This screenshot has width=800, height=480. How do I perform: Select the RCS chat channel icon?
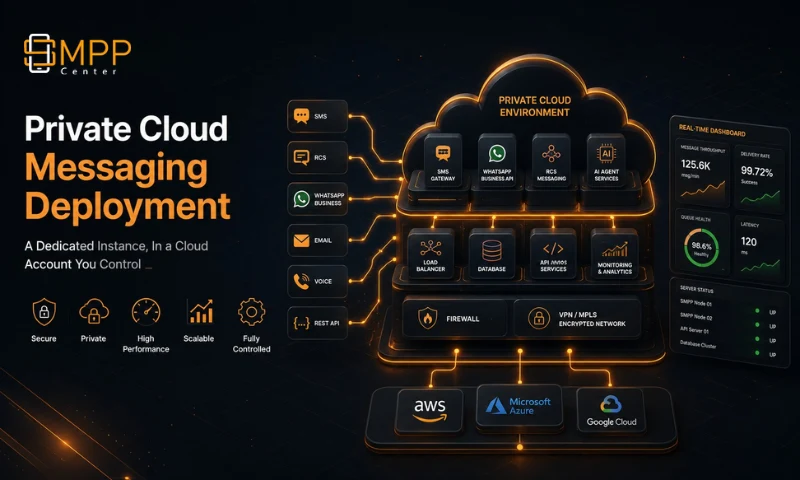click(302, 158)
